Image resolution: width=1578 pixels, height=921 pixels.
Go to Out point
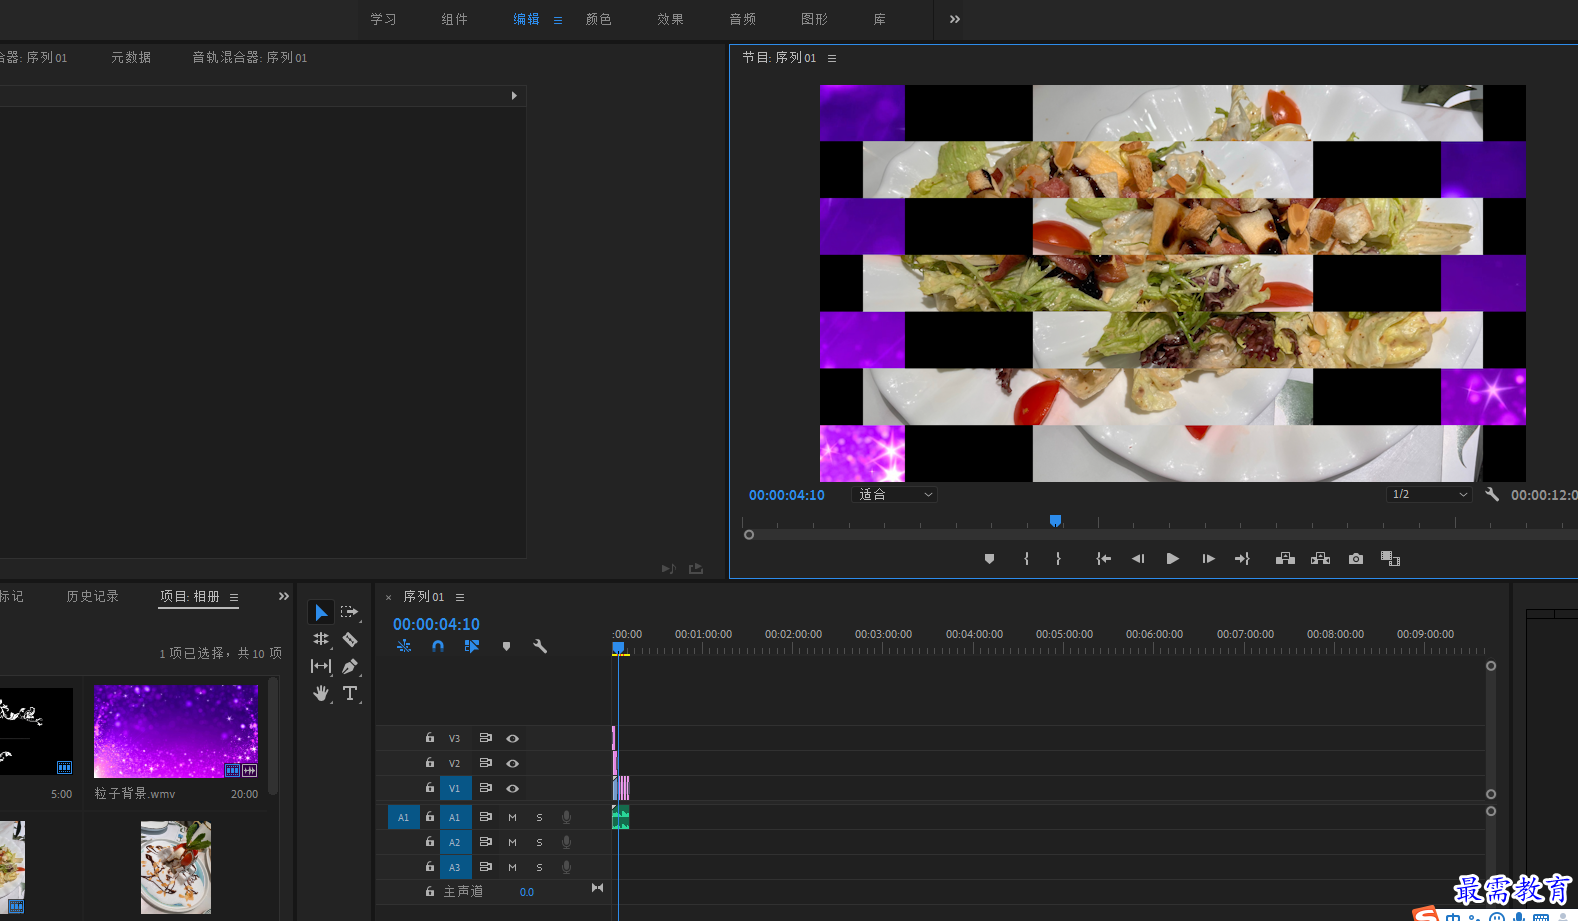click(x=1243, y=559)
